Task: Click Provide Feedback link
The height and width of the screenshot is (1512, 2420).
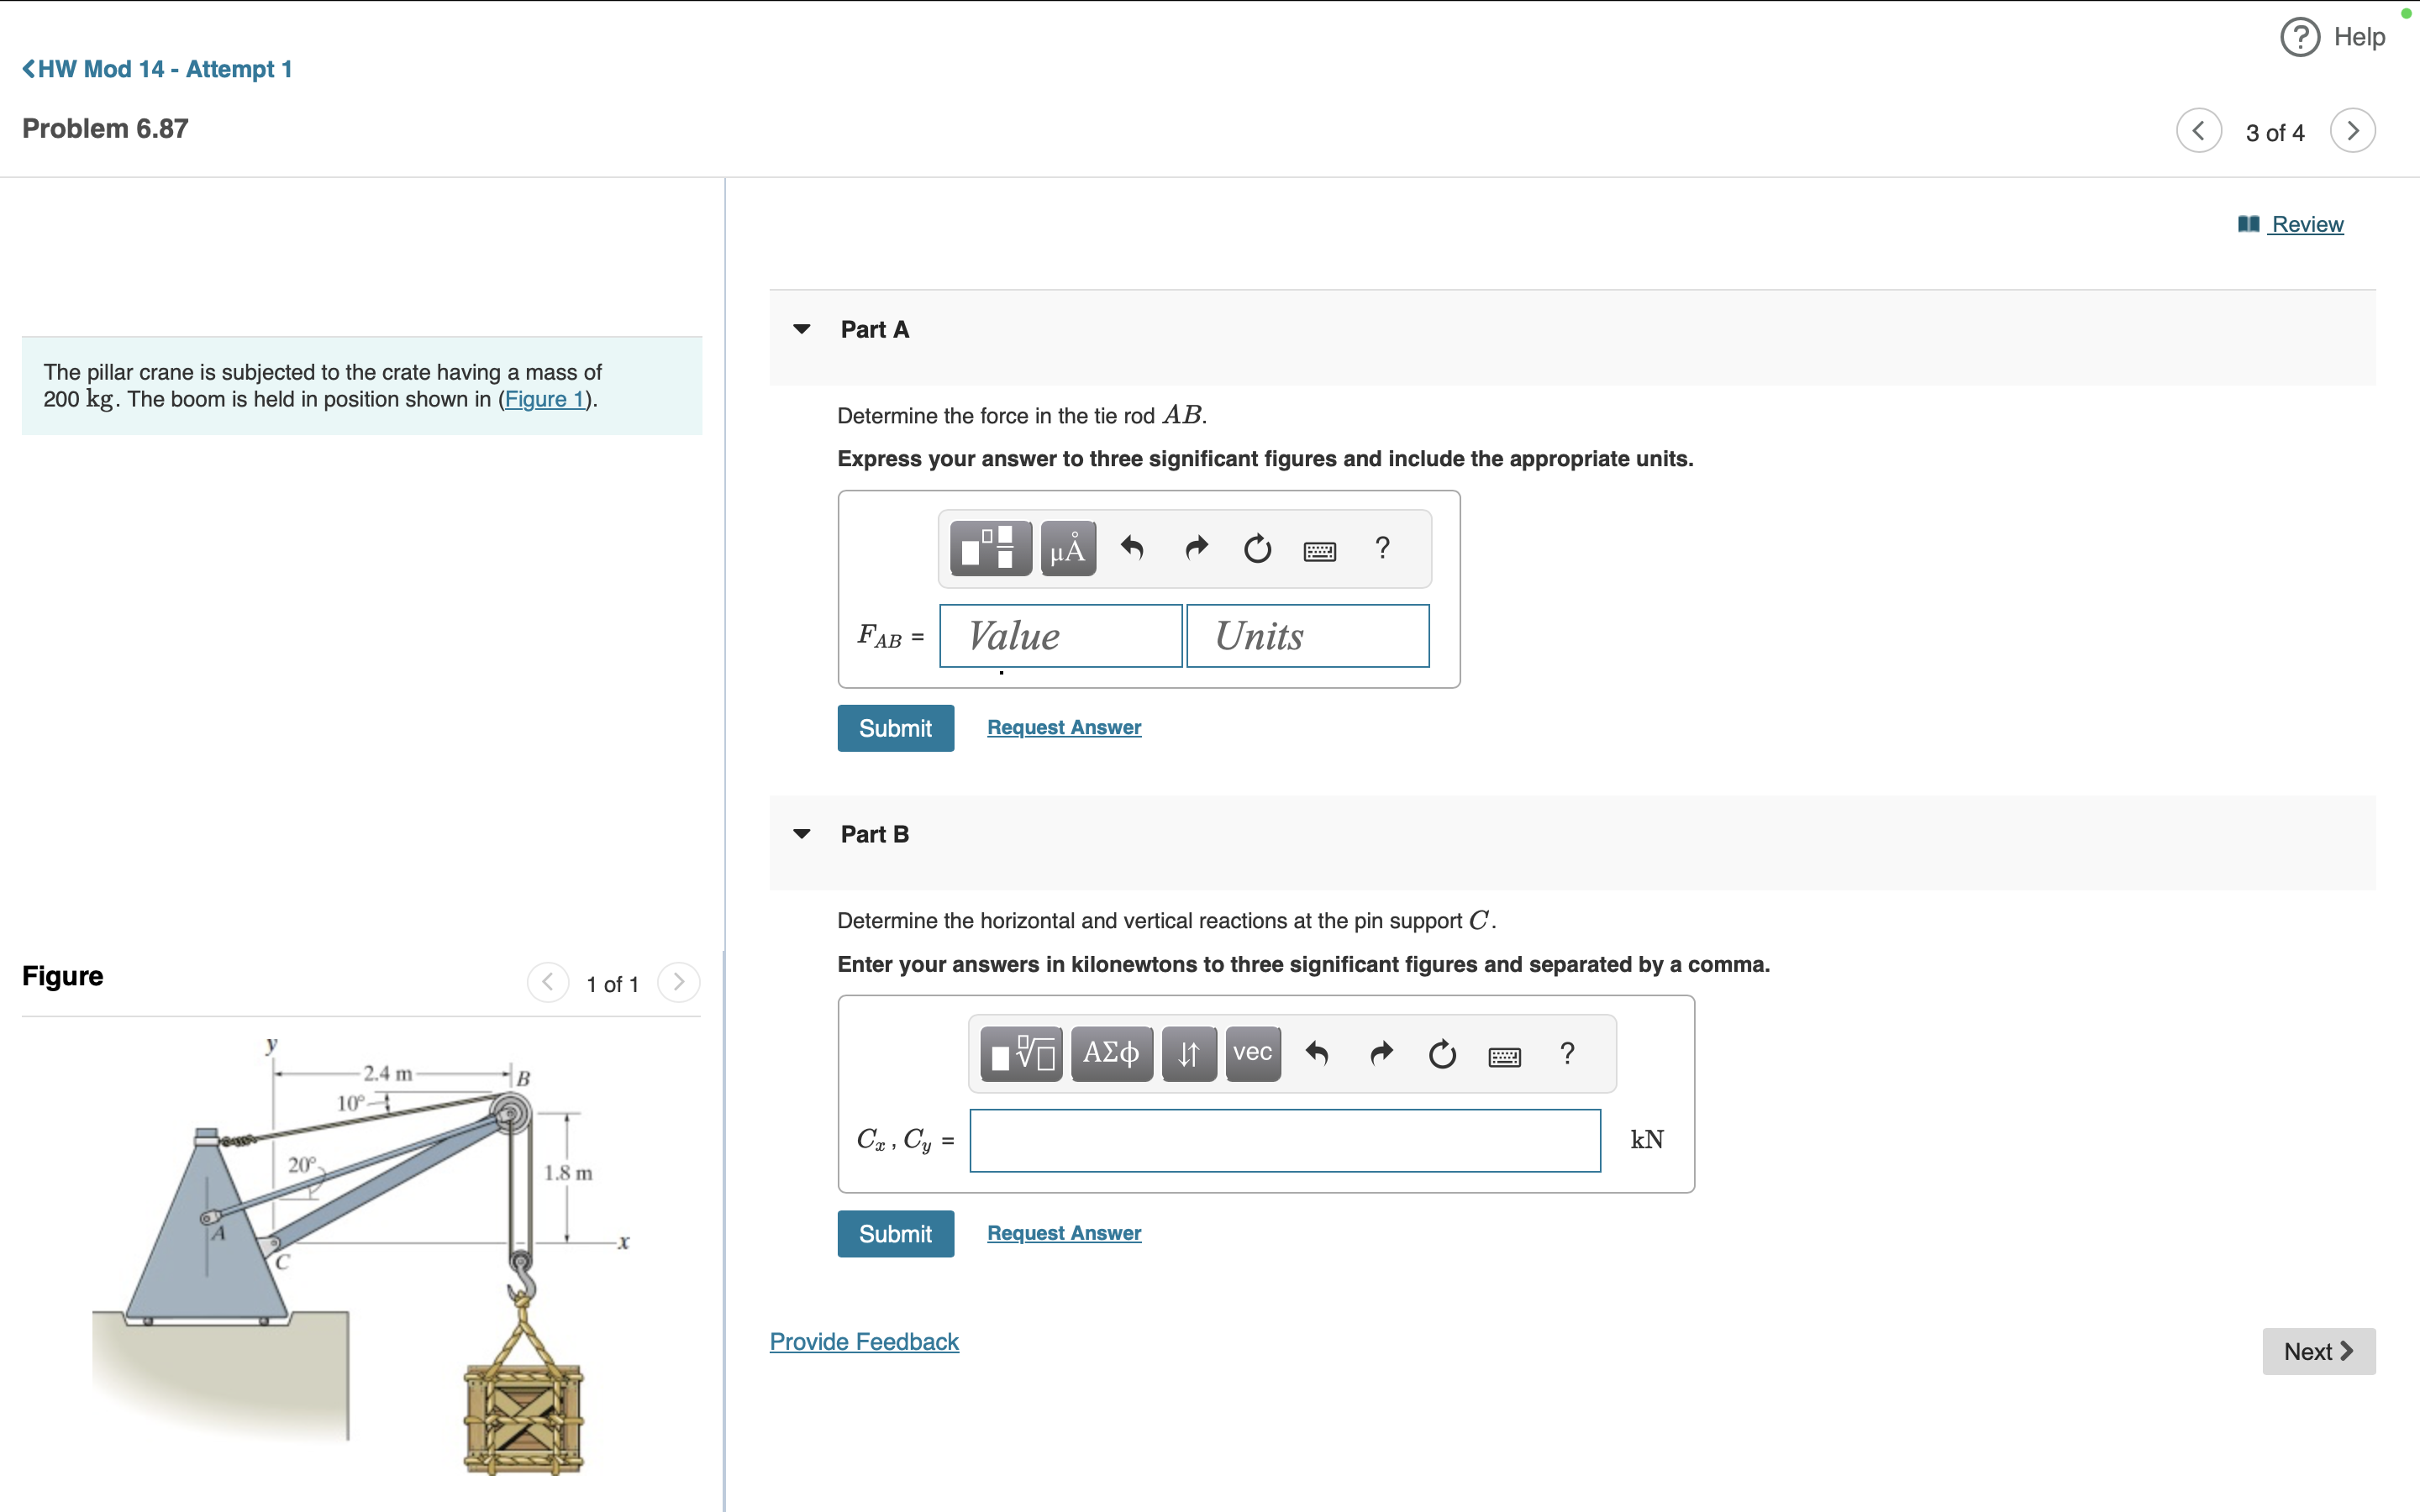Action: (x=863, y=1341)
